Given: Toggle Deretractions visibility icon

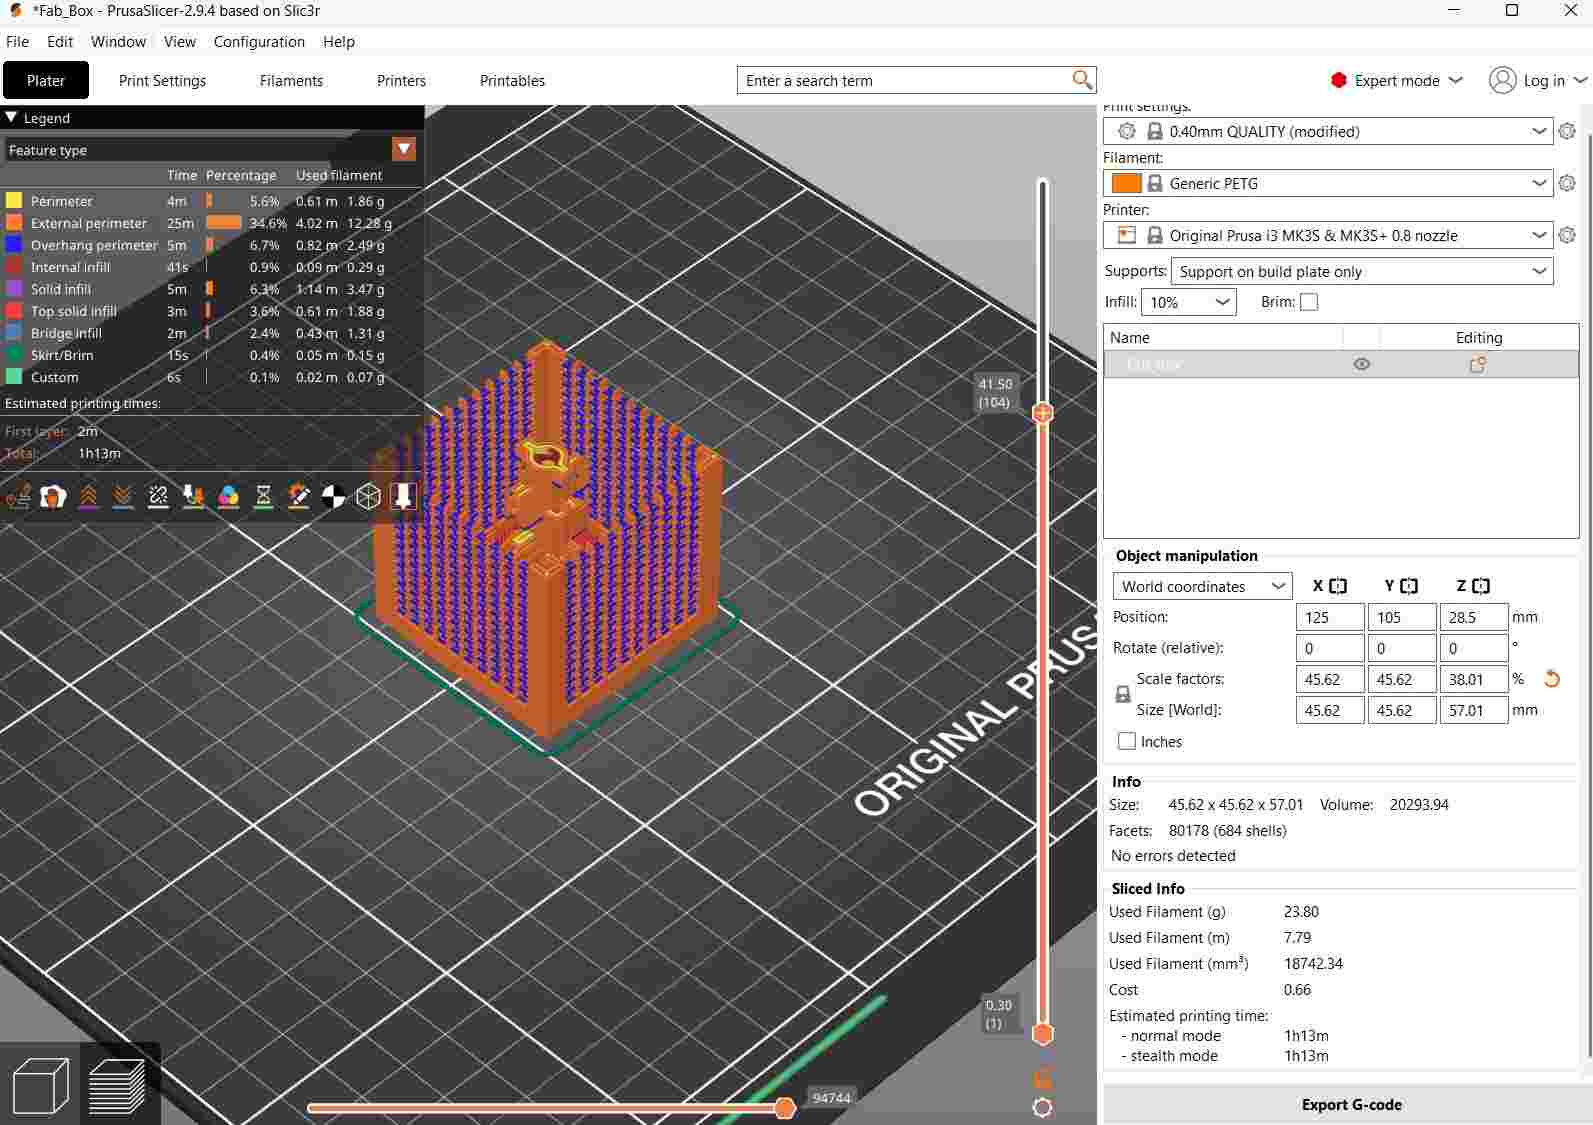Looking at the screenshot, I should pyautogui.click(x=123, y=496).
